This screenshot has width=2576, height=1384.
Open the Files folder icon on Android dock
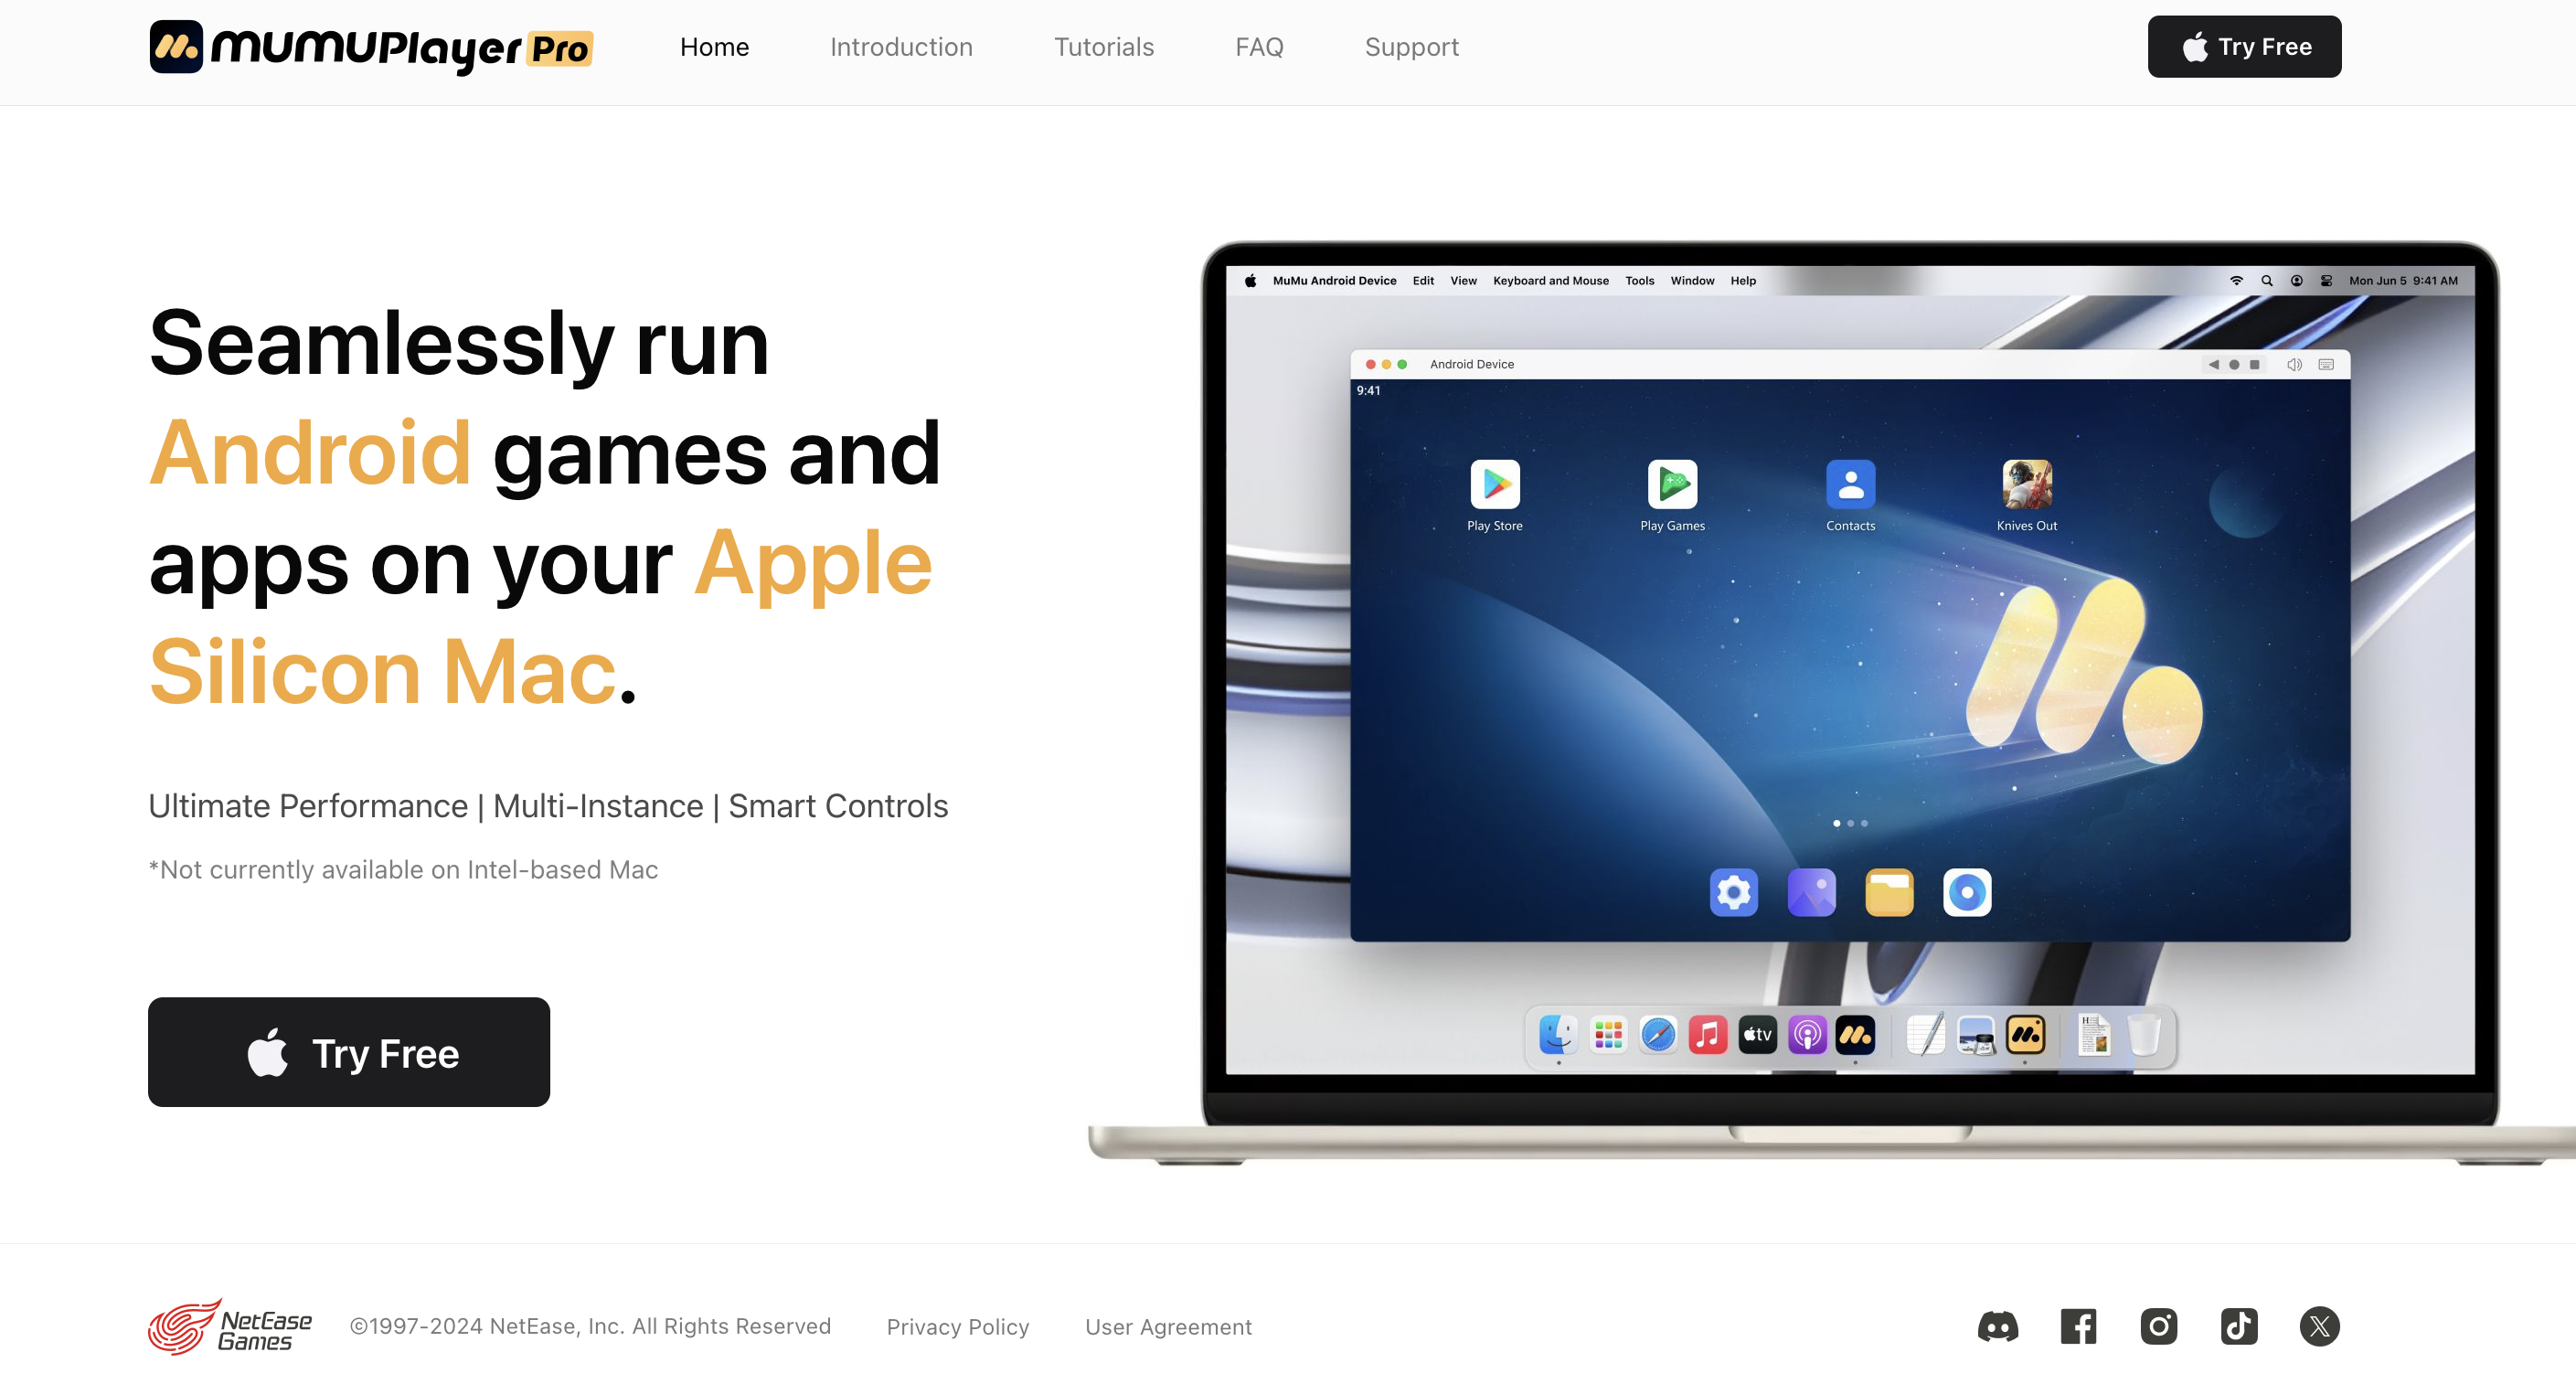1888,891
